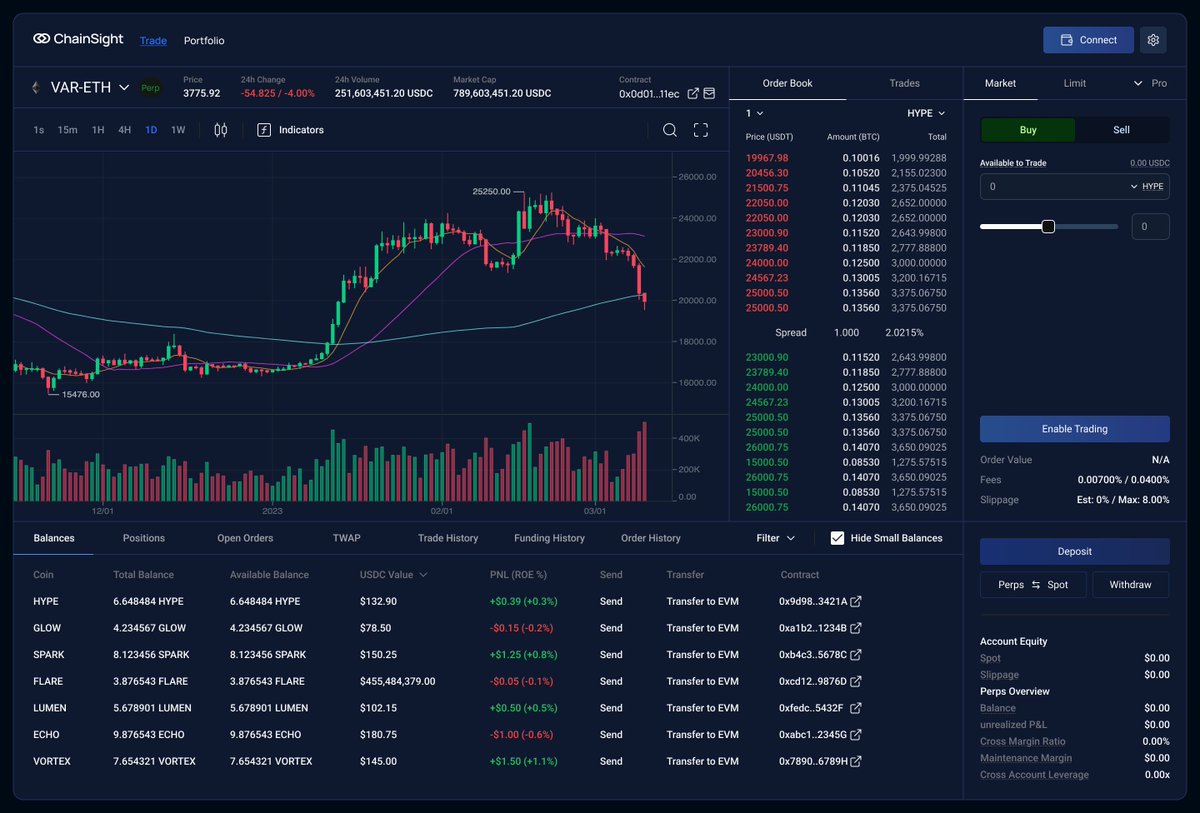Open the TWAP tab
1200x813 pixels.
[346, 538]
